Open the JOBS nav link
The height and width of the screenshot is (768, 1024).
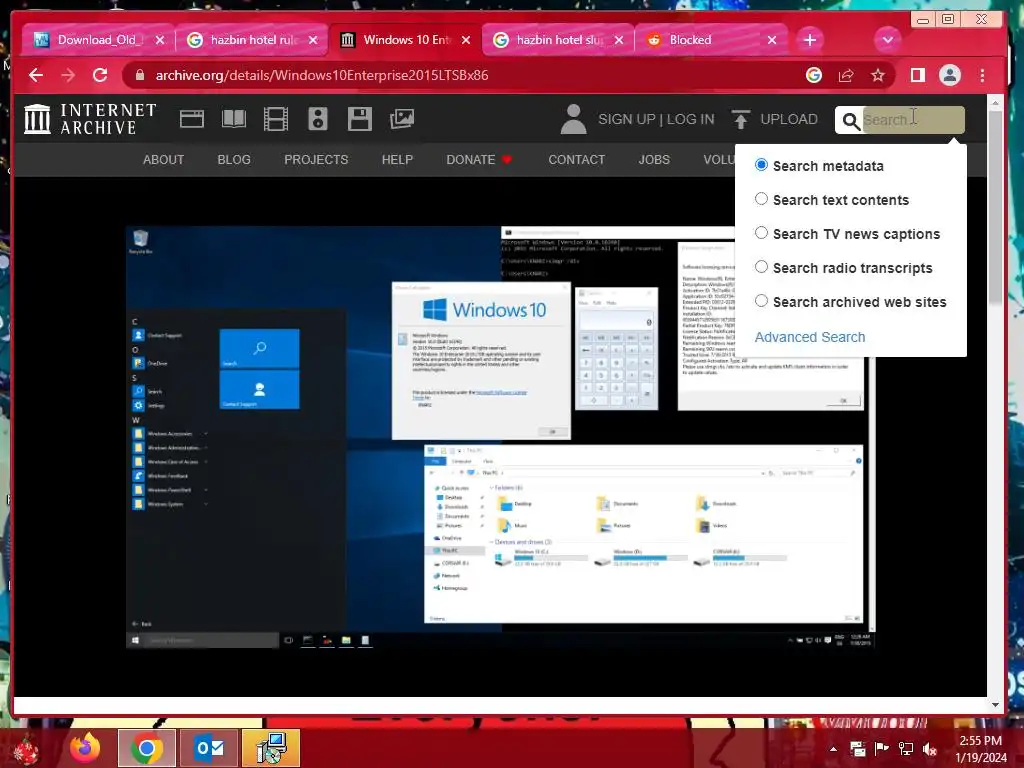[x=654, y=159]
